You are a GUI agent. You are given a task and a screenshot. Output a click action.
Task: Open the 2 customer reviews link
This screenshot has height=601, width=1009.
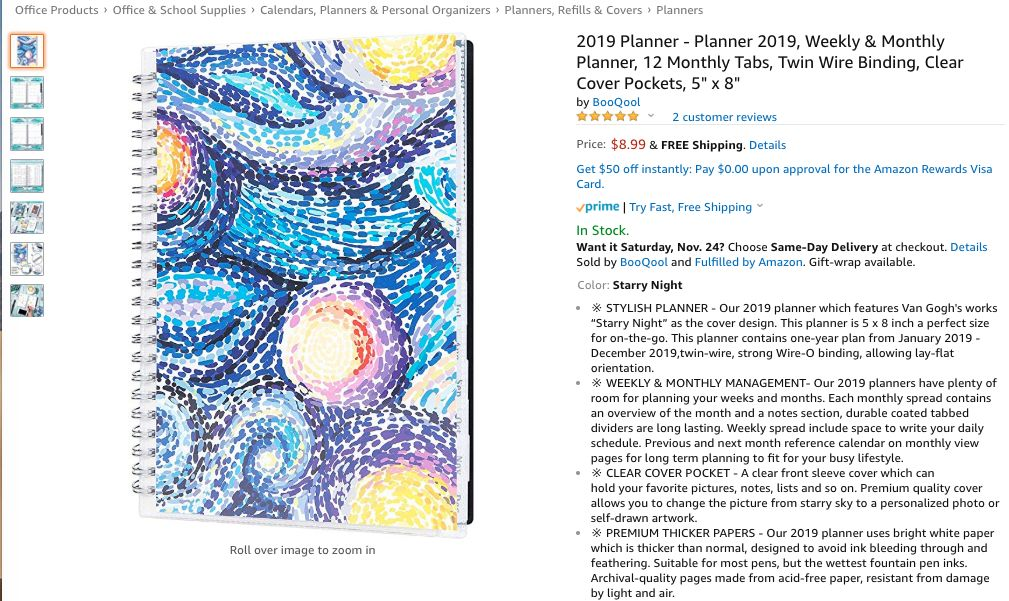(x=724, y=117)
